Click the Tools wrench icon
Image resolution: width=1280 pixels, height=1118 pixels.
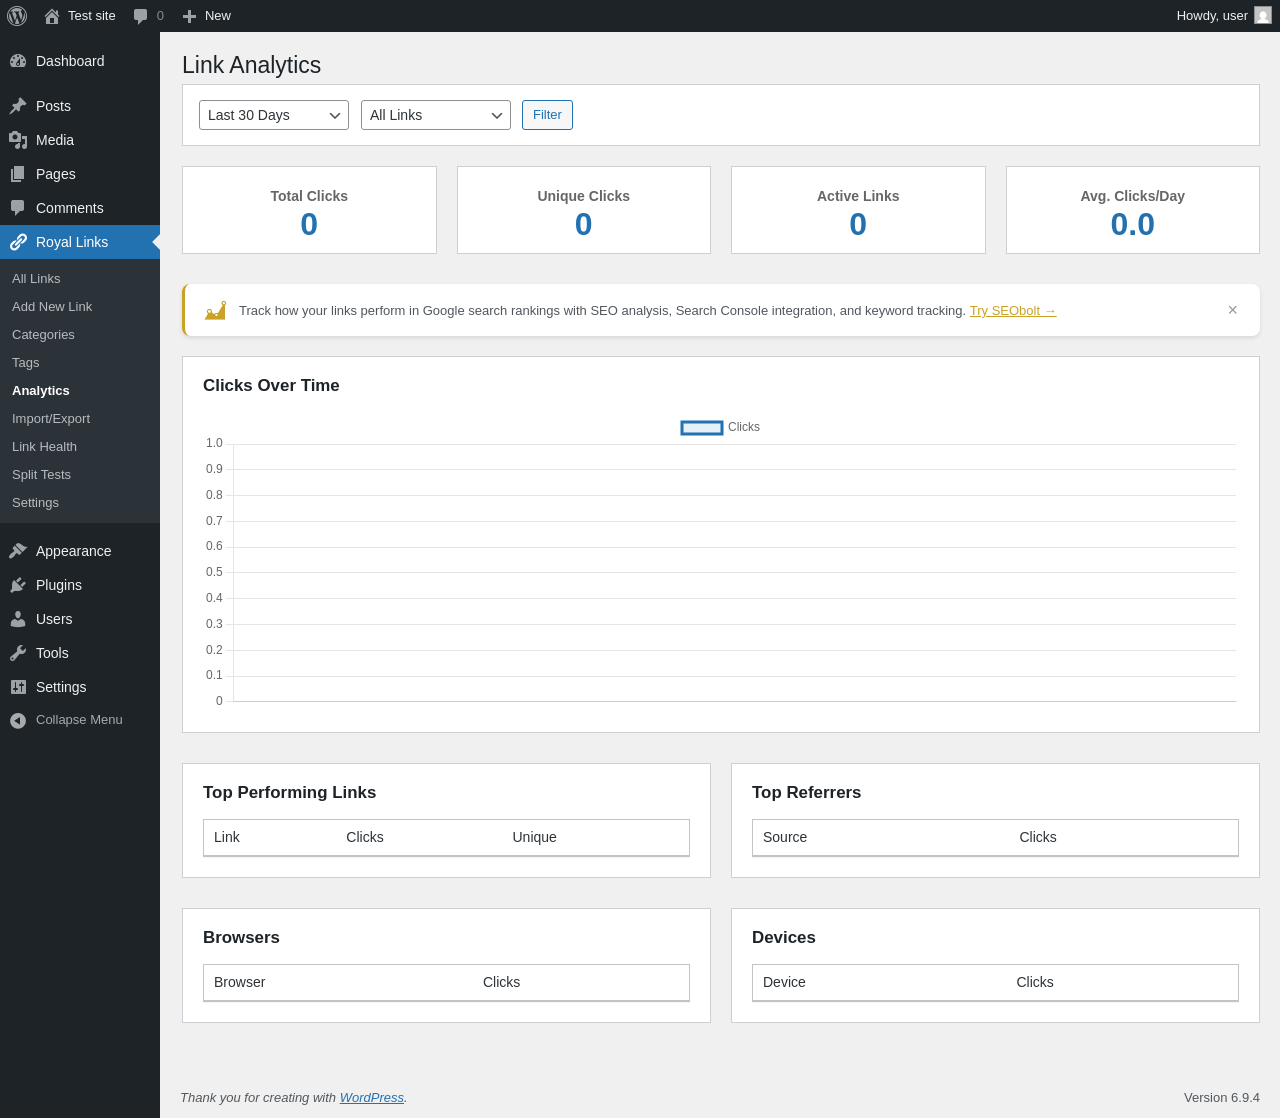click(18, 653)
